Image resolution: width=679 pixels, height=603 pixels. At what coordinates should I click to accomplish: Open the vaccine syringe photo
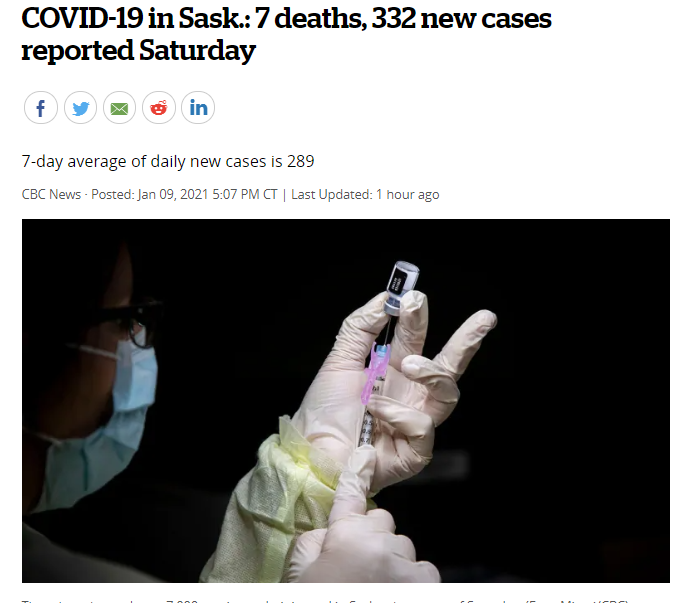pos(346,401)
